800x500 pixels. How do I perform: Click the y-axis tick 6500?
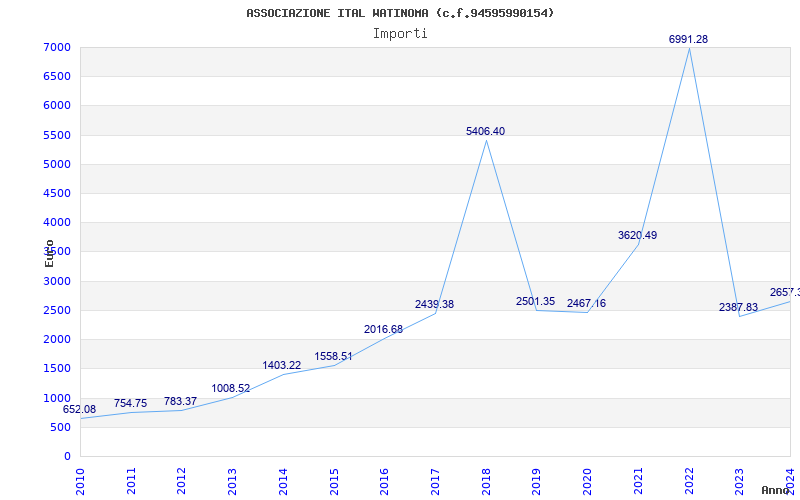click(x=58, y=77)
